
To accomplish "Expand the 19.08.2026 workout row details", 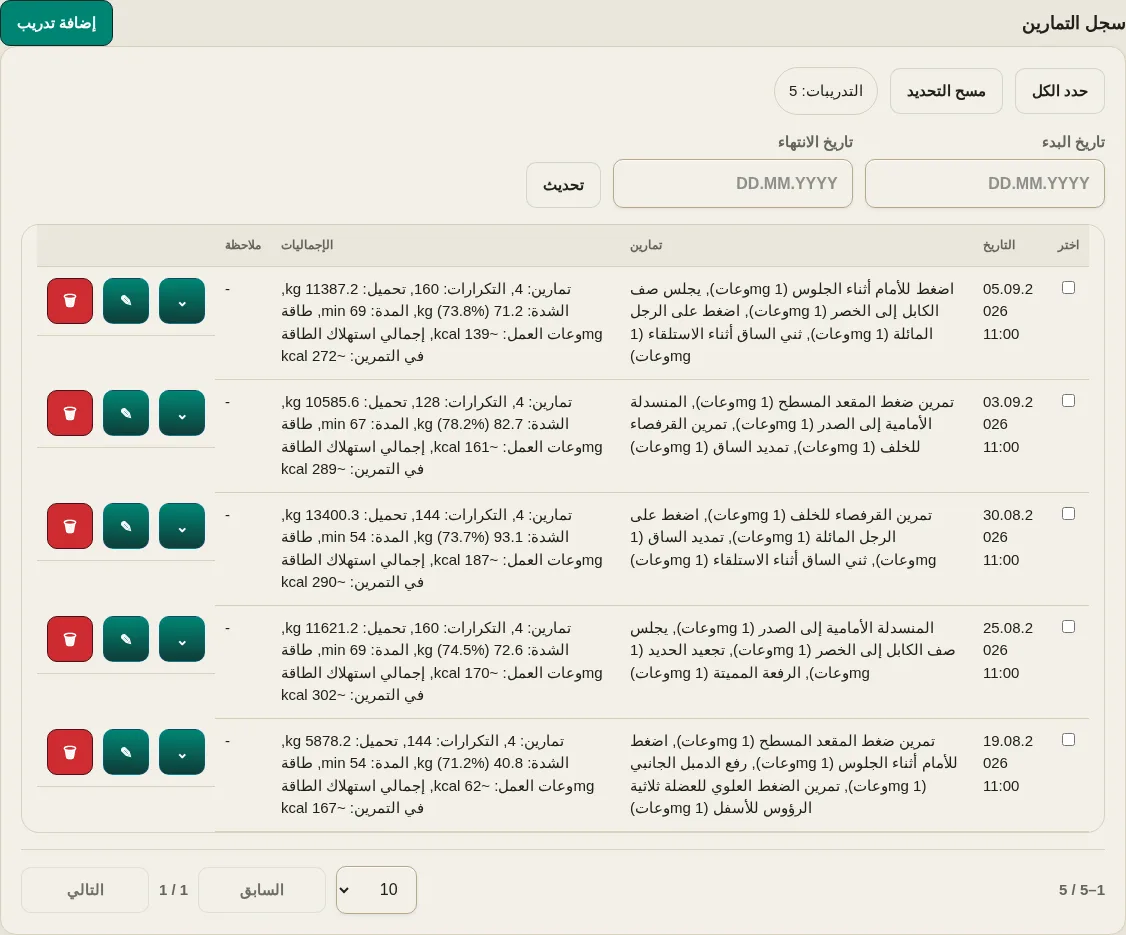I will click(x=182, y=752).
